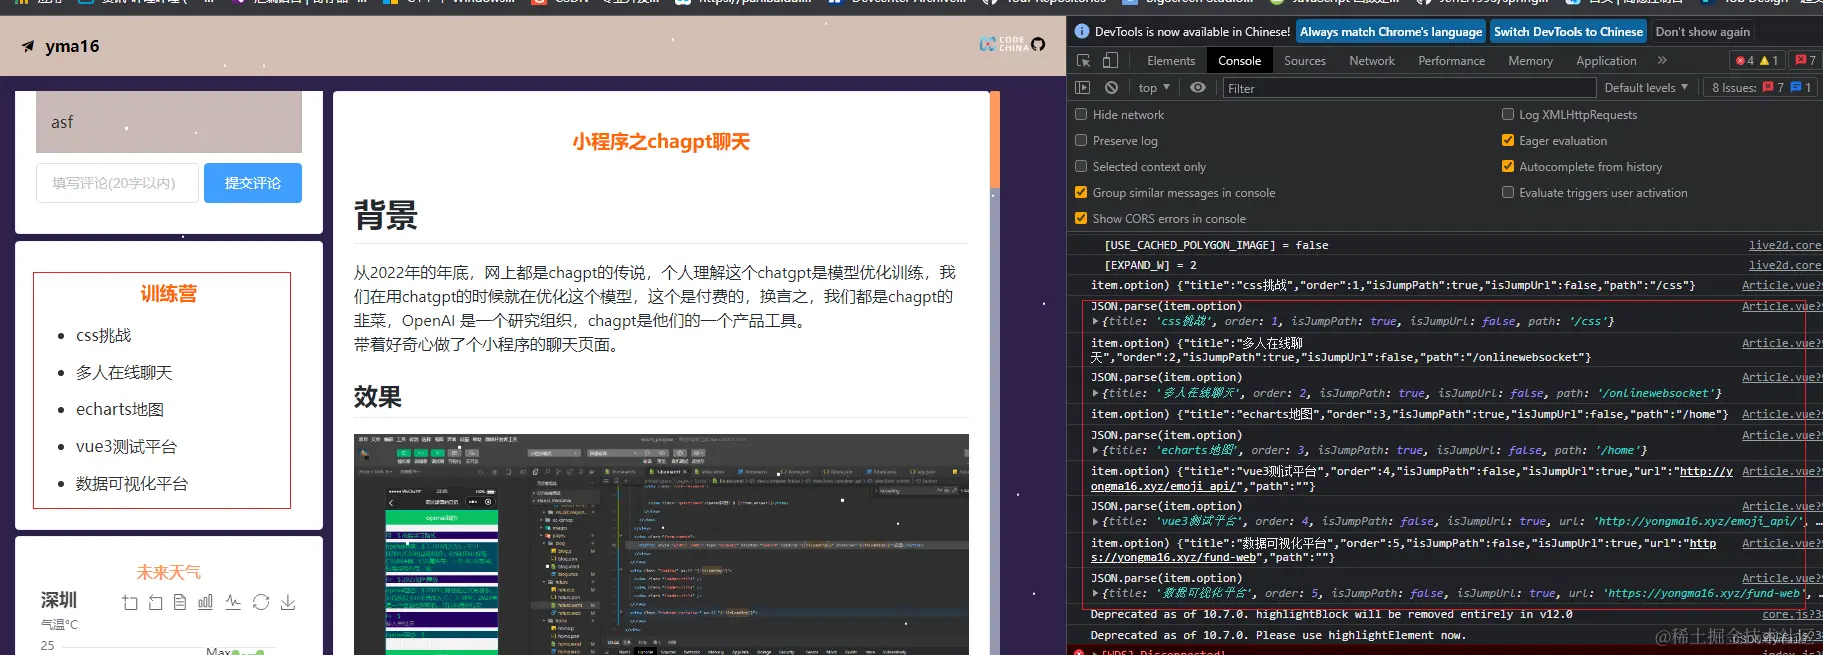Screen dimensions: 1823x655
Task: Uncheck Show CORS errors in console
Action: tap(1081, 219)
